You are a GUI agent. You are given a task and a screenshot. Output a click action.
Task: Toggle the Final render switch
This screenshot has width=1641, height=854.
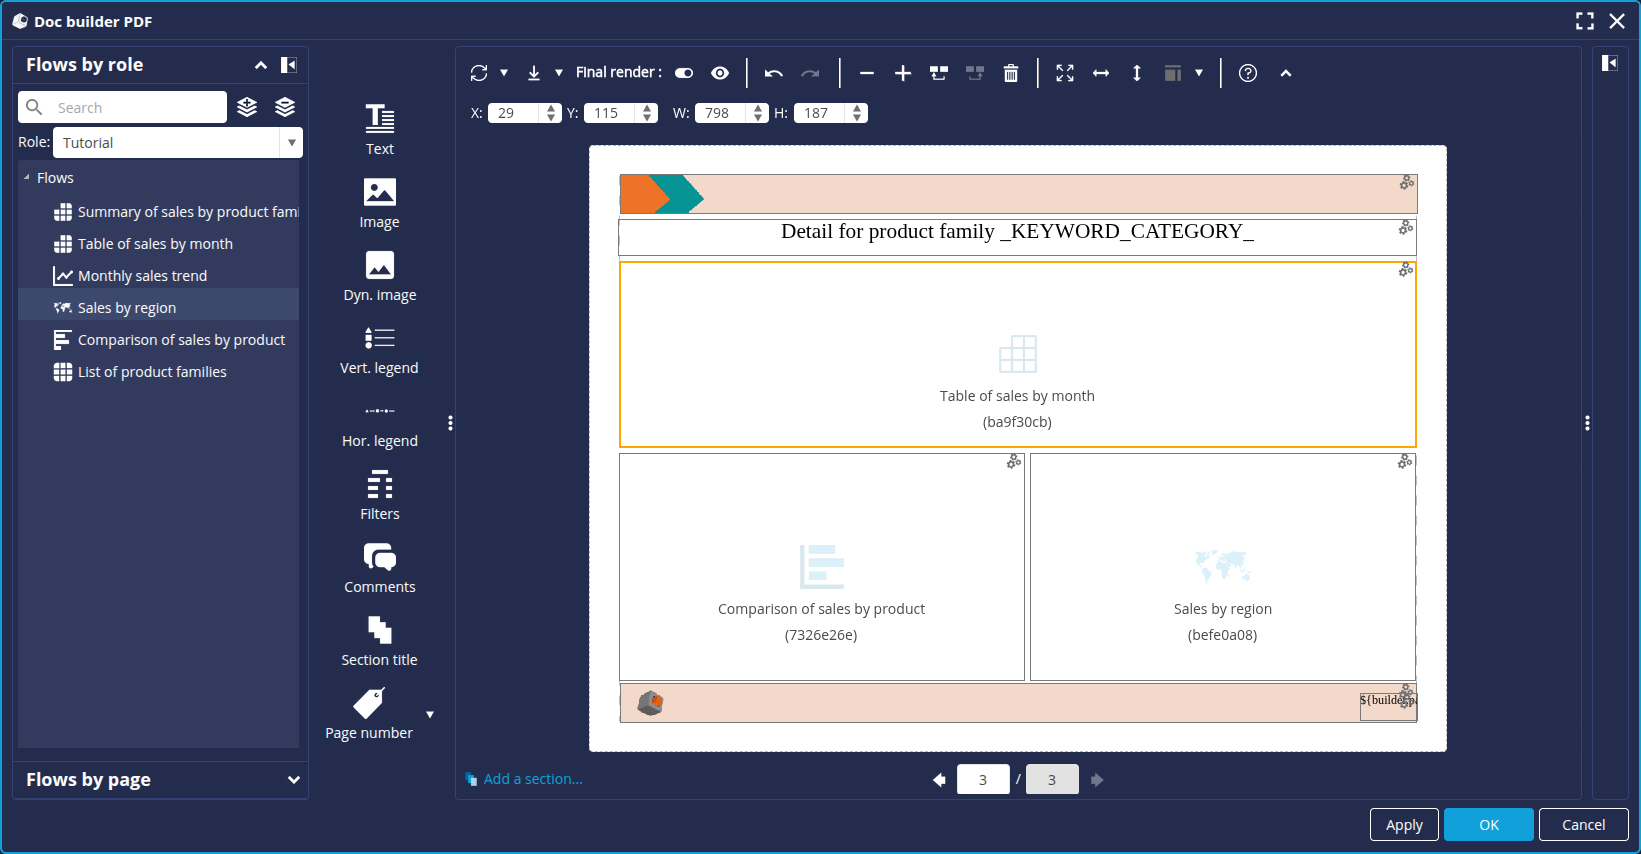pyautogui.click(x=684, y=73)
